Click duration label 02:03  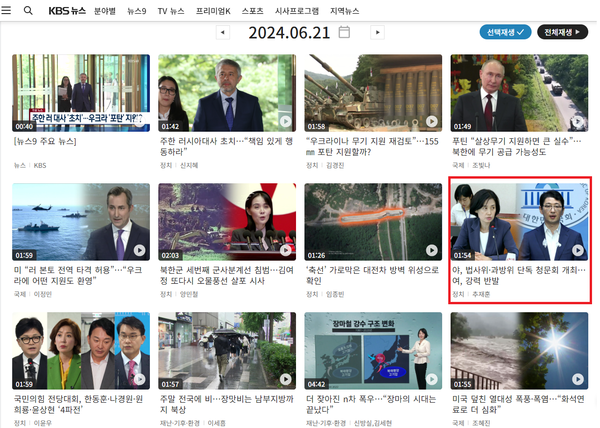(x=170, y=255)
